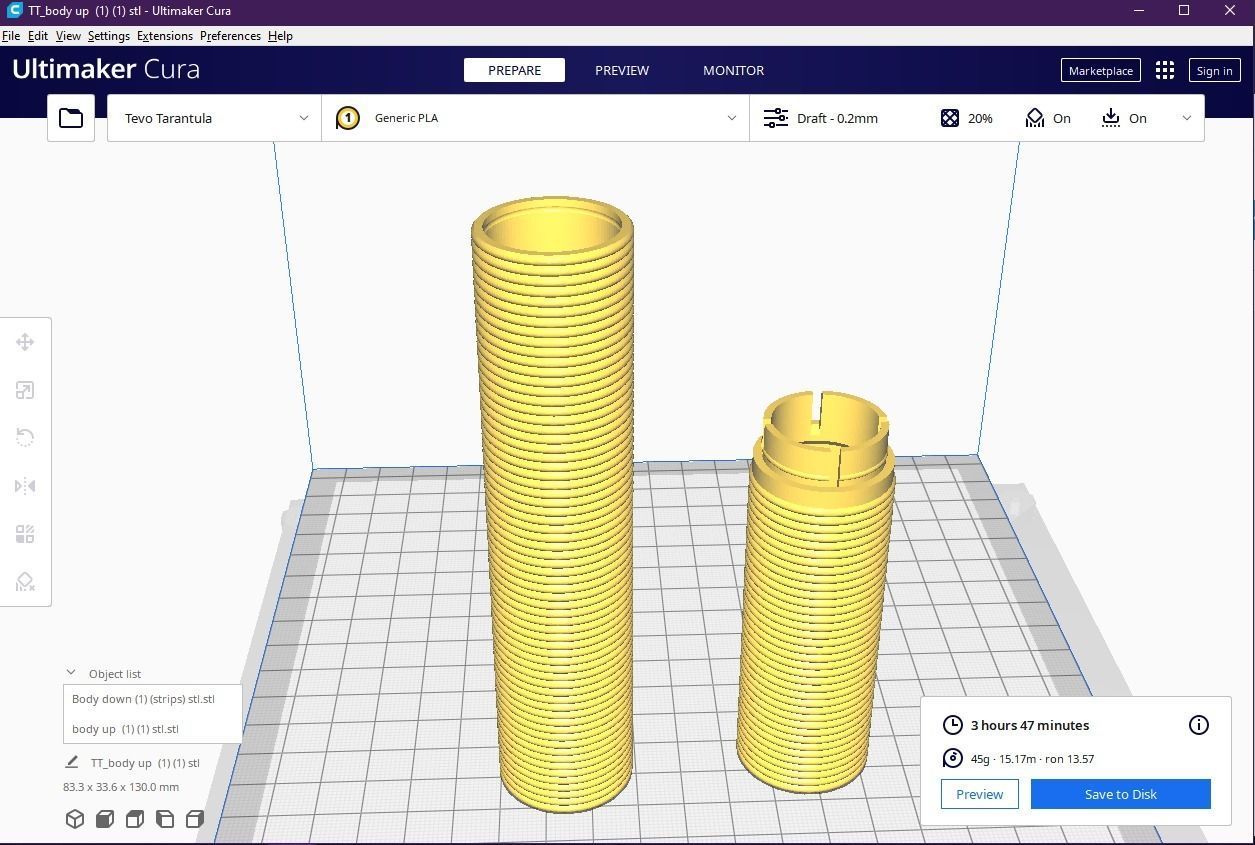This screenshot has width=1255, height=845.
Task: Select the Scale tool
Action: (x=25, y=390)
